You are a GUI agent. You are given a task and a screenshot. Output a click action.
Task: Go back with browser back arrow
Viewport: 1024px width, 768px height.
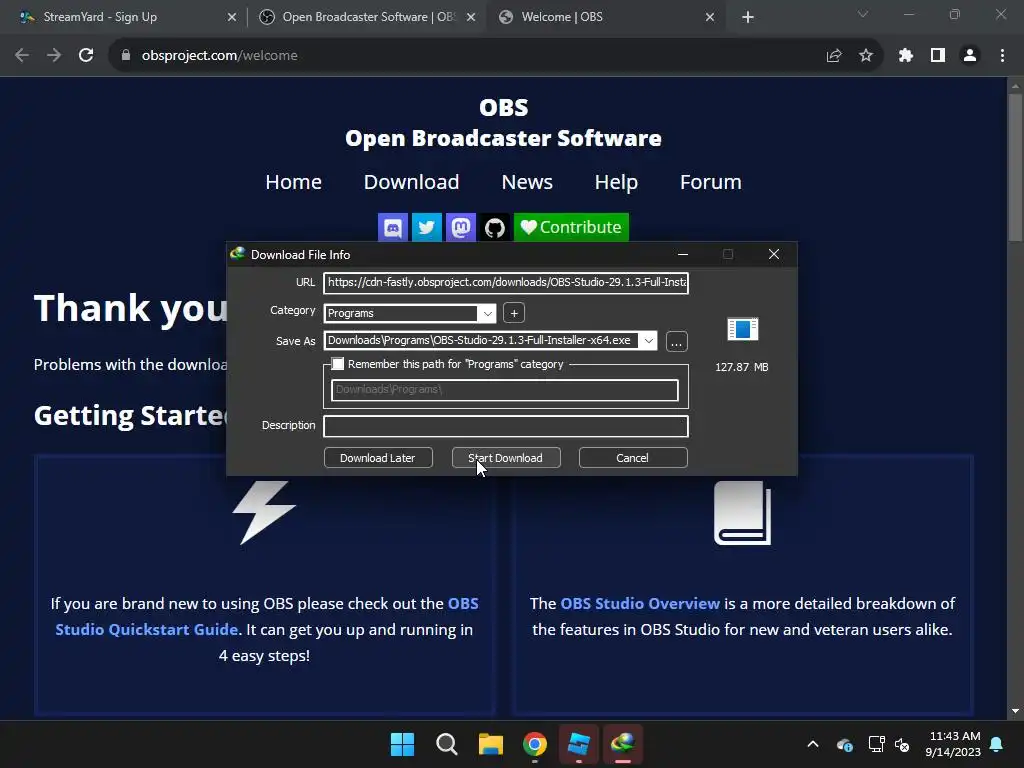[22, 56]
